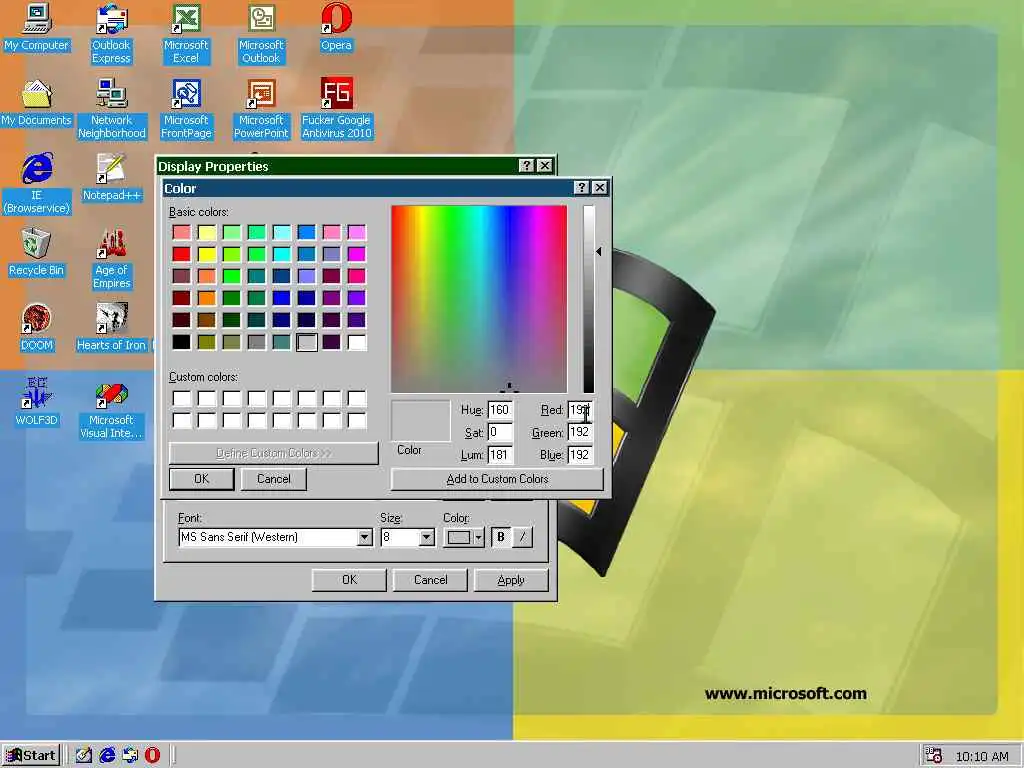
Task: Click the Sat value field
Action: (500, 432)
